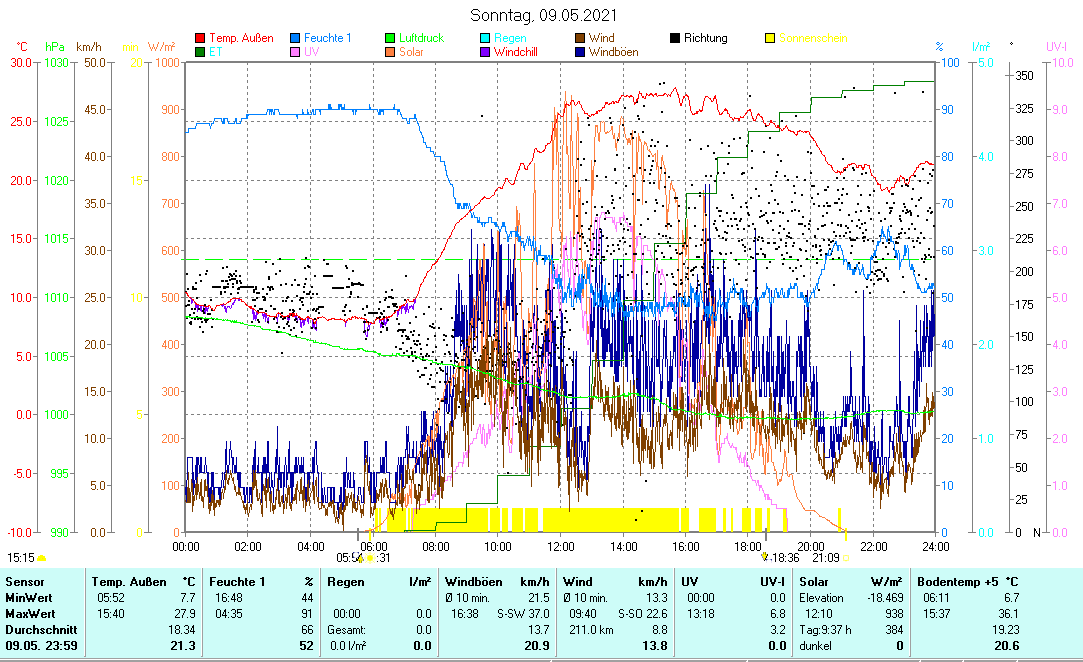Click the pink UV legend square
1083x662 pixels.
pyautogui.click(x=296, y=52)
